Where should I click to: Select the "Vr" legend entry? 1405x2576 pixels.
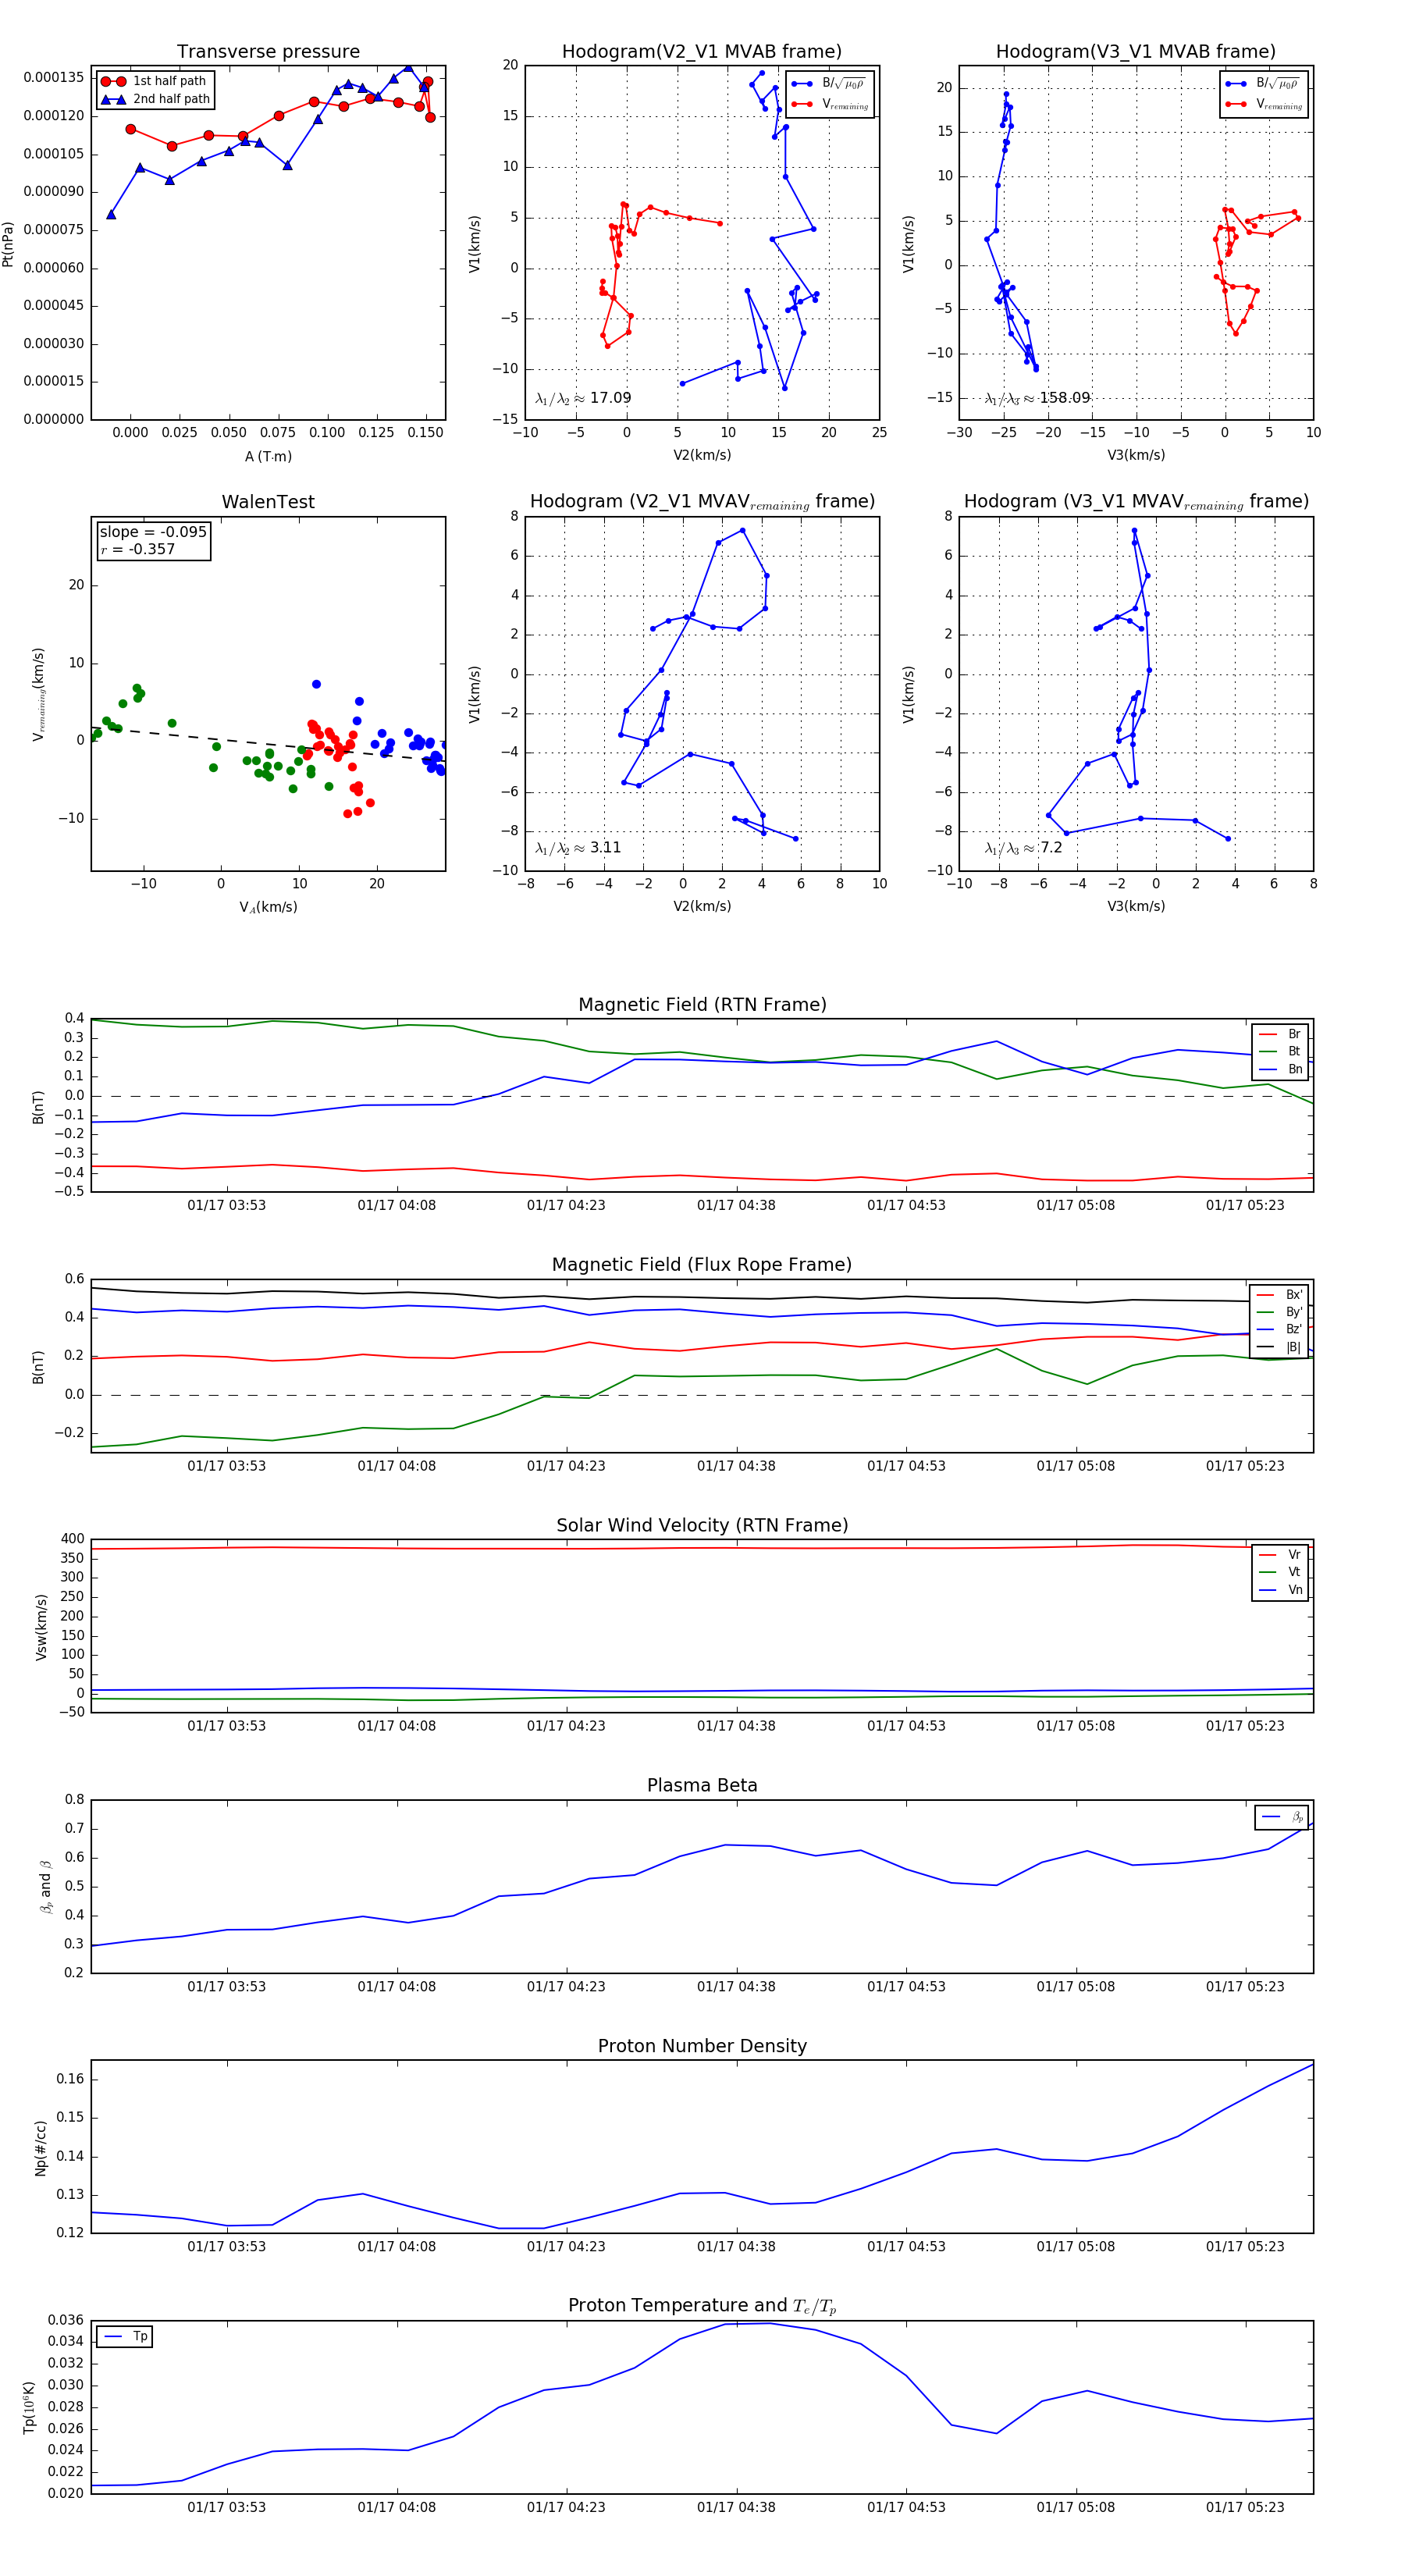(x=1281, y=1555)
